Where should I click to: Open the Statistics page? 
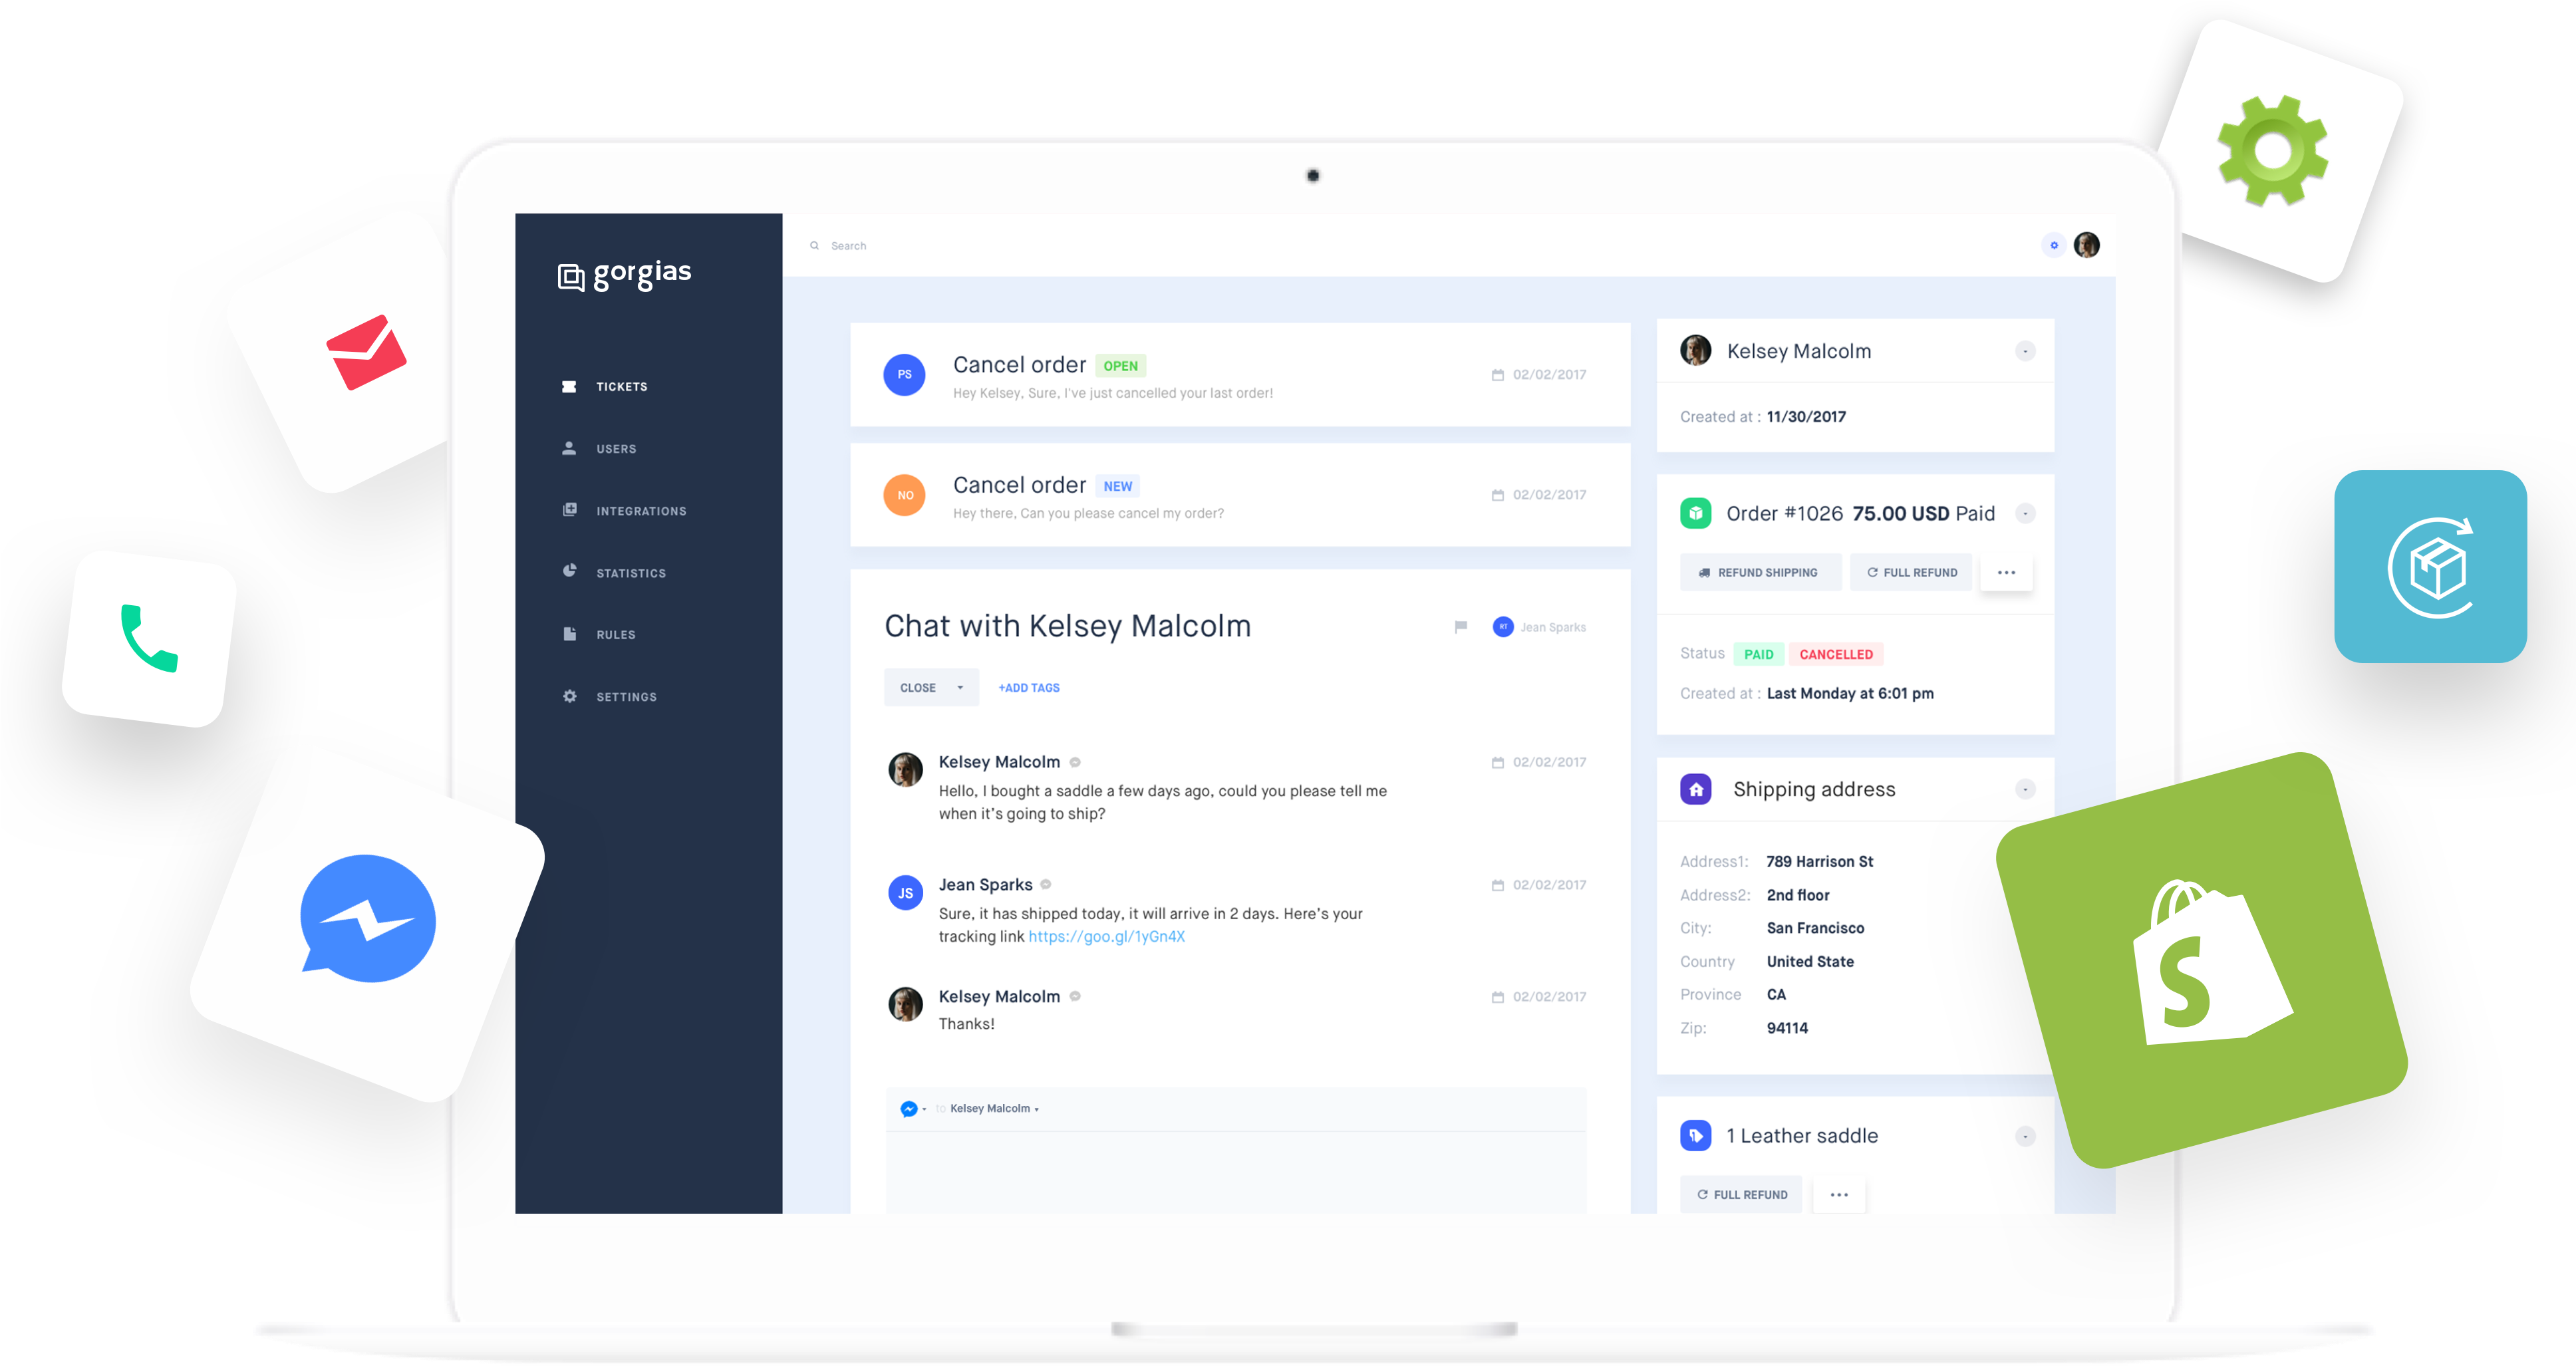[613, 573]
